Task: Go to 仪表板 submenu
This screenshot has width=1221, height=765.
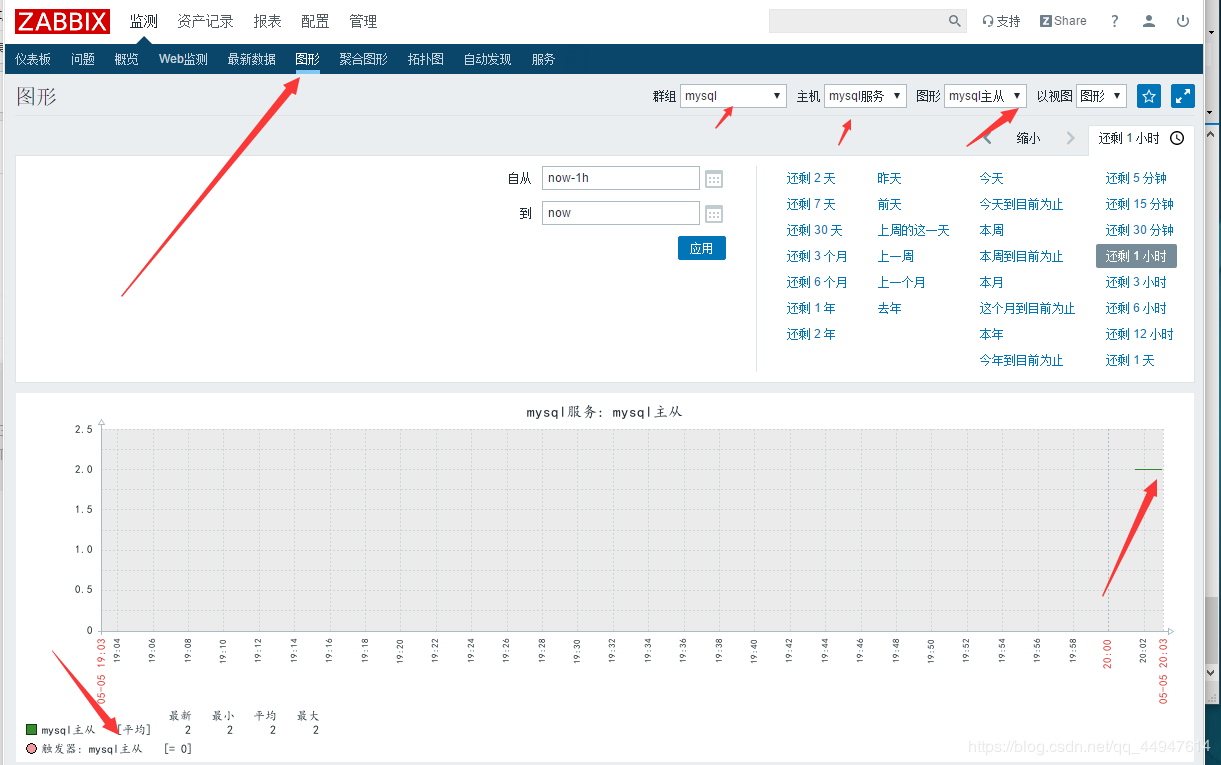Action: pos(33,59)
